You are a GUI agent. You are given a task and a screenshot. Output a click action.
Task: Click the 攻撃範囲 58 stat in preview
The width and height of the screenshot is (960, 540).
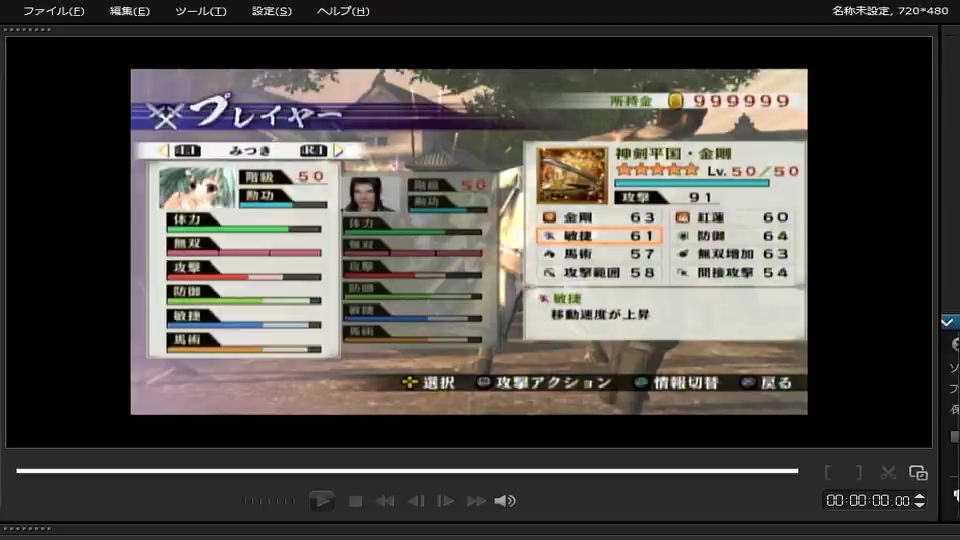pos(599,272)
